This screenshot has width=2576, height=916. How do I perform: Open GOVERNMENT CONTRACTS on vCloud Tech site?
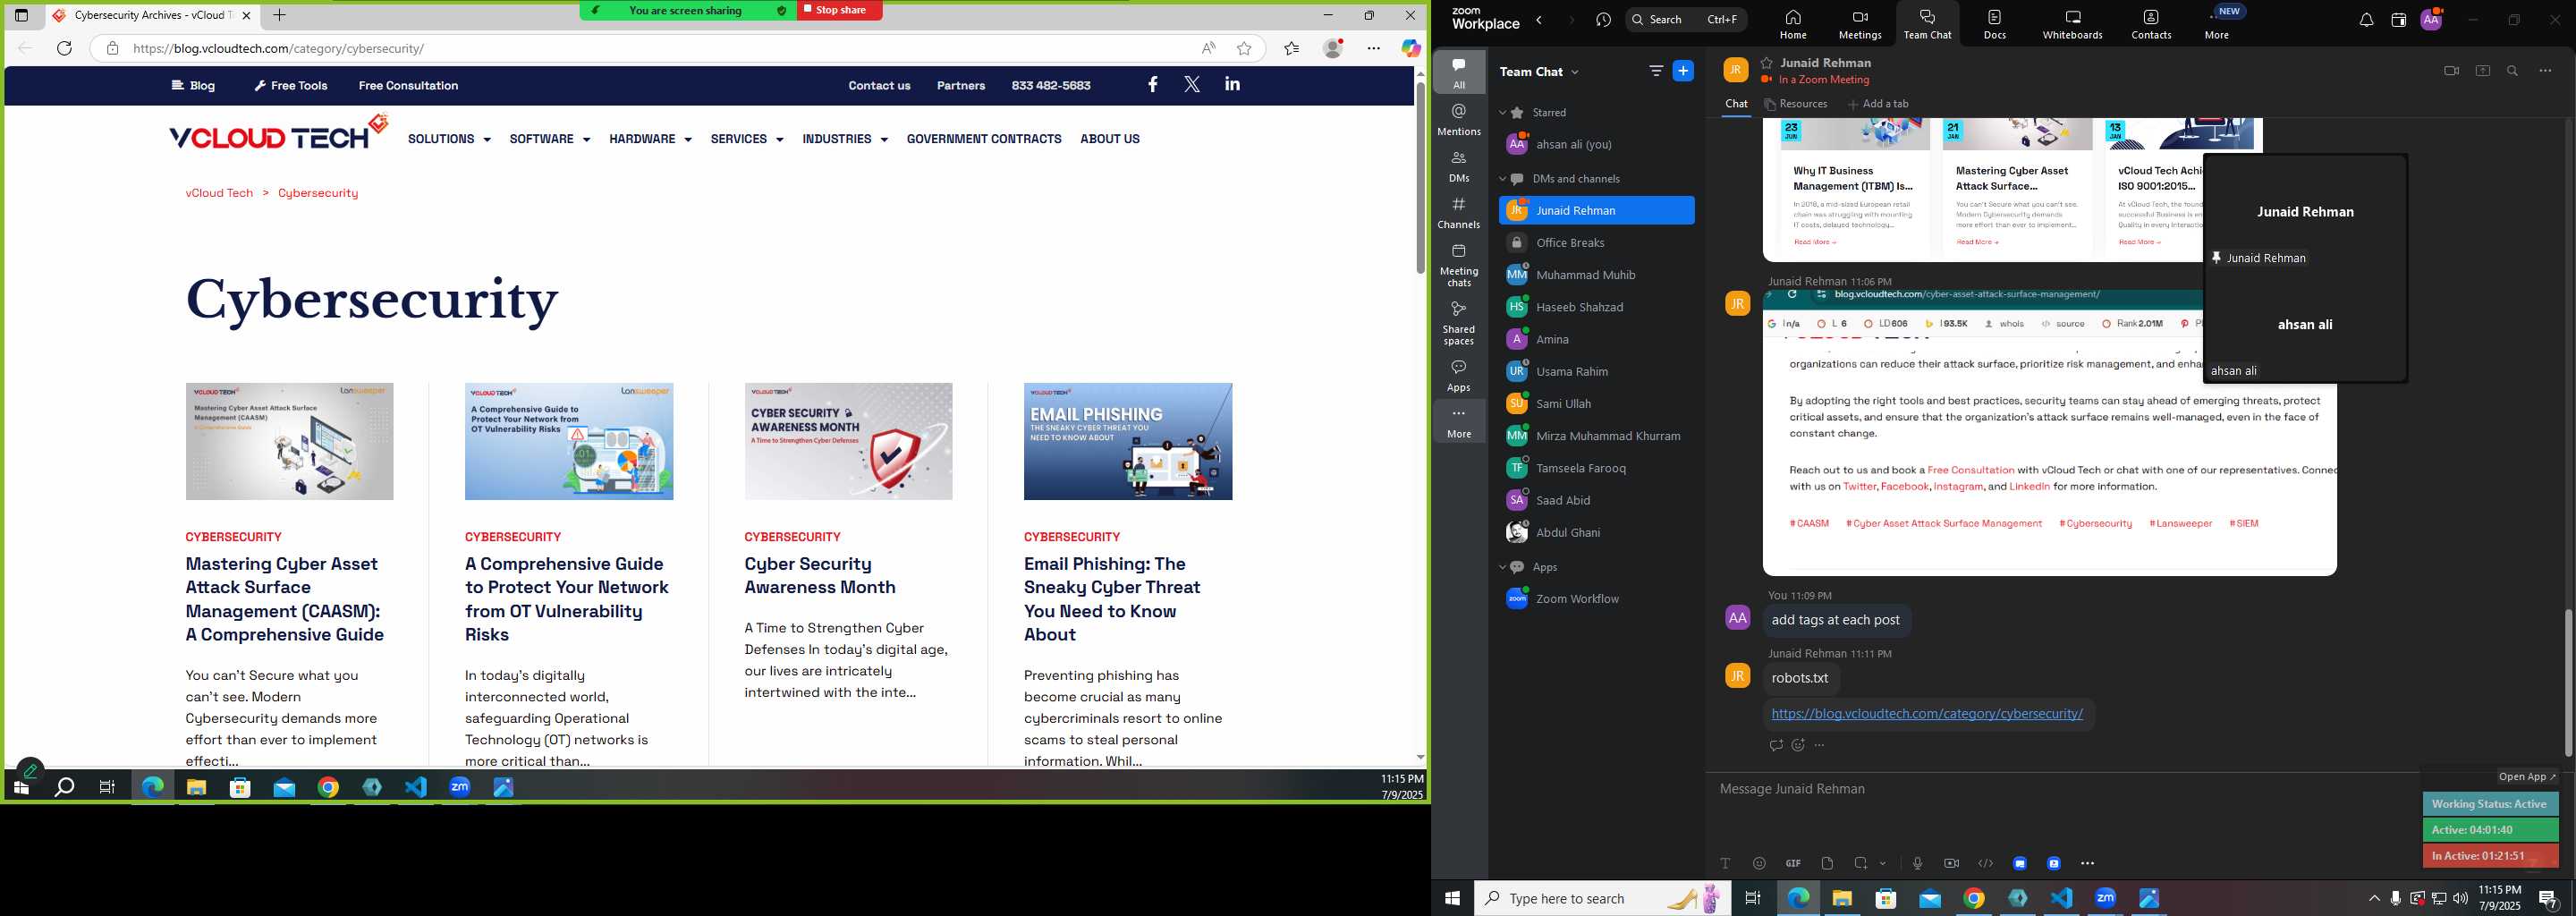(x=984, y=139)
